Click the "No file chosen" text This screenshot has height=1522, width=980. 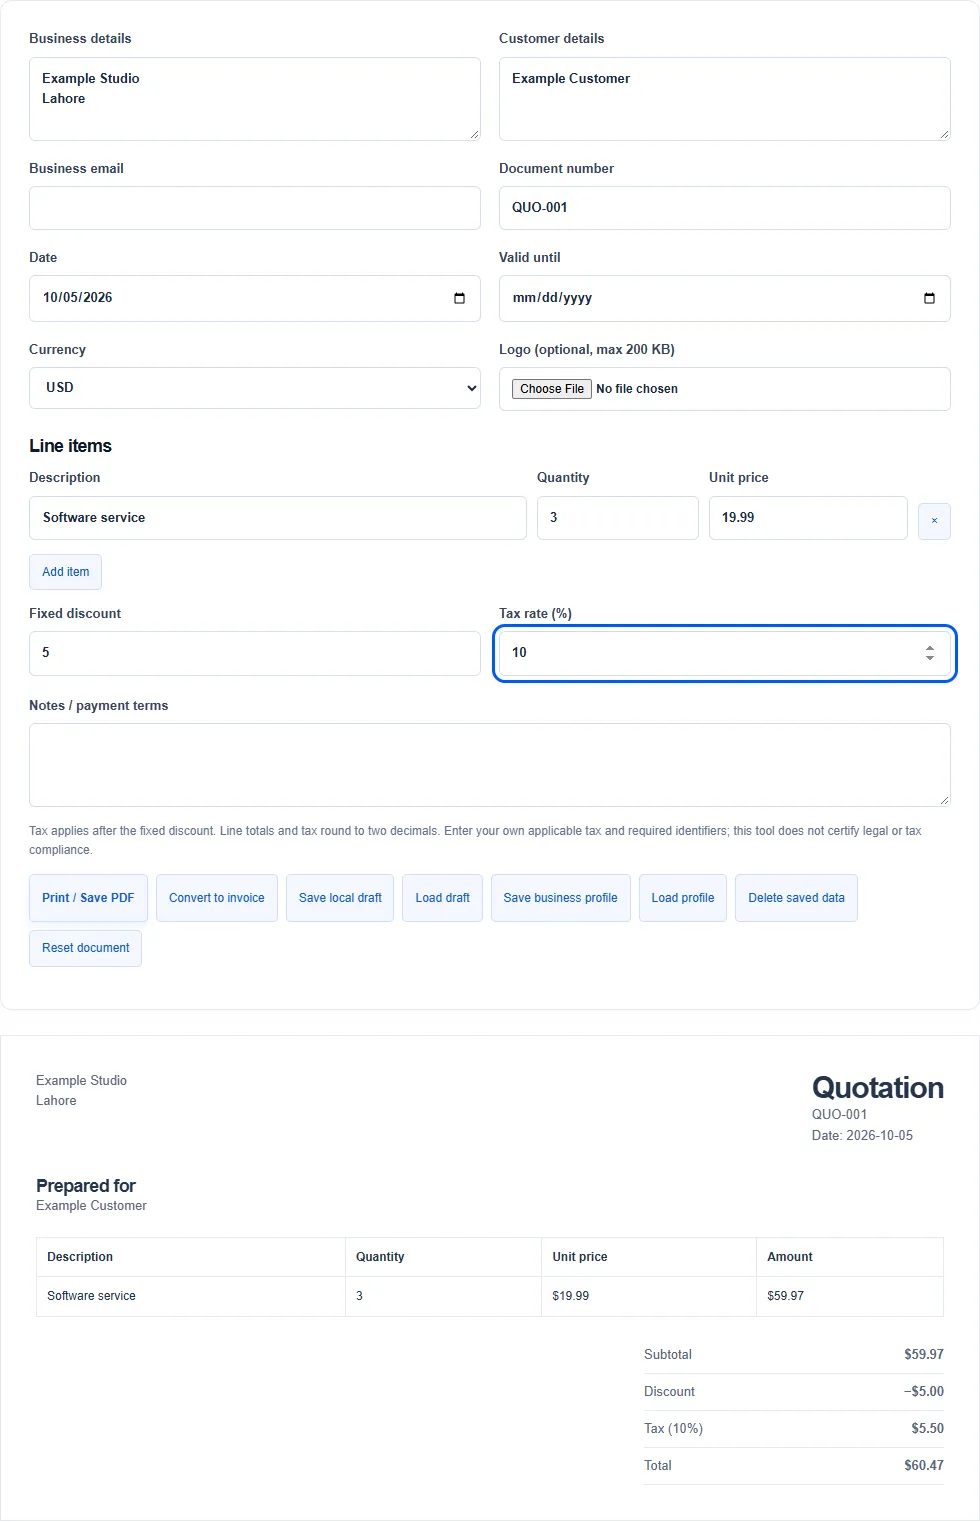click(637, 389)
